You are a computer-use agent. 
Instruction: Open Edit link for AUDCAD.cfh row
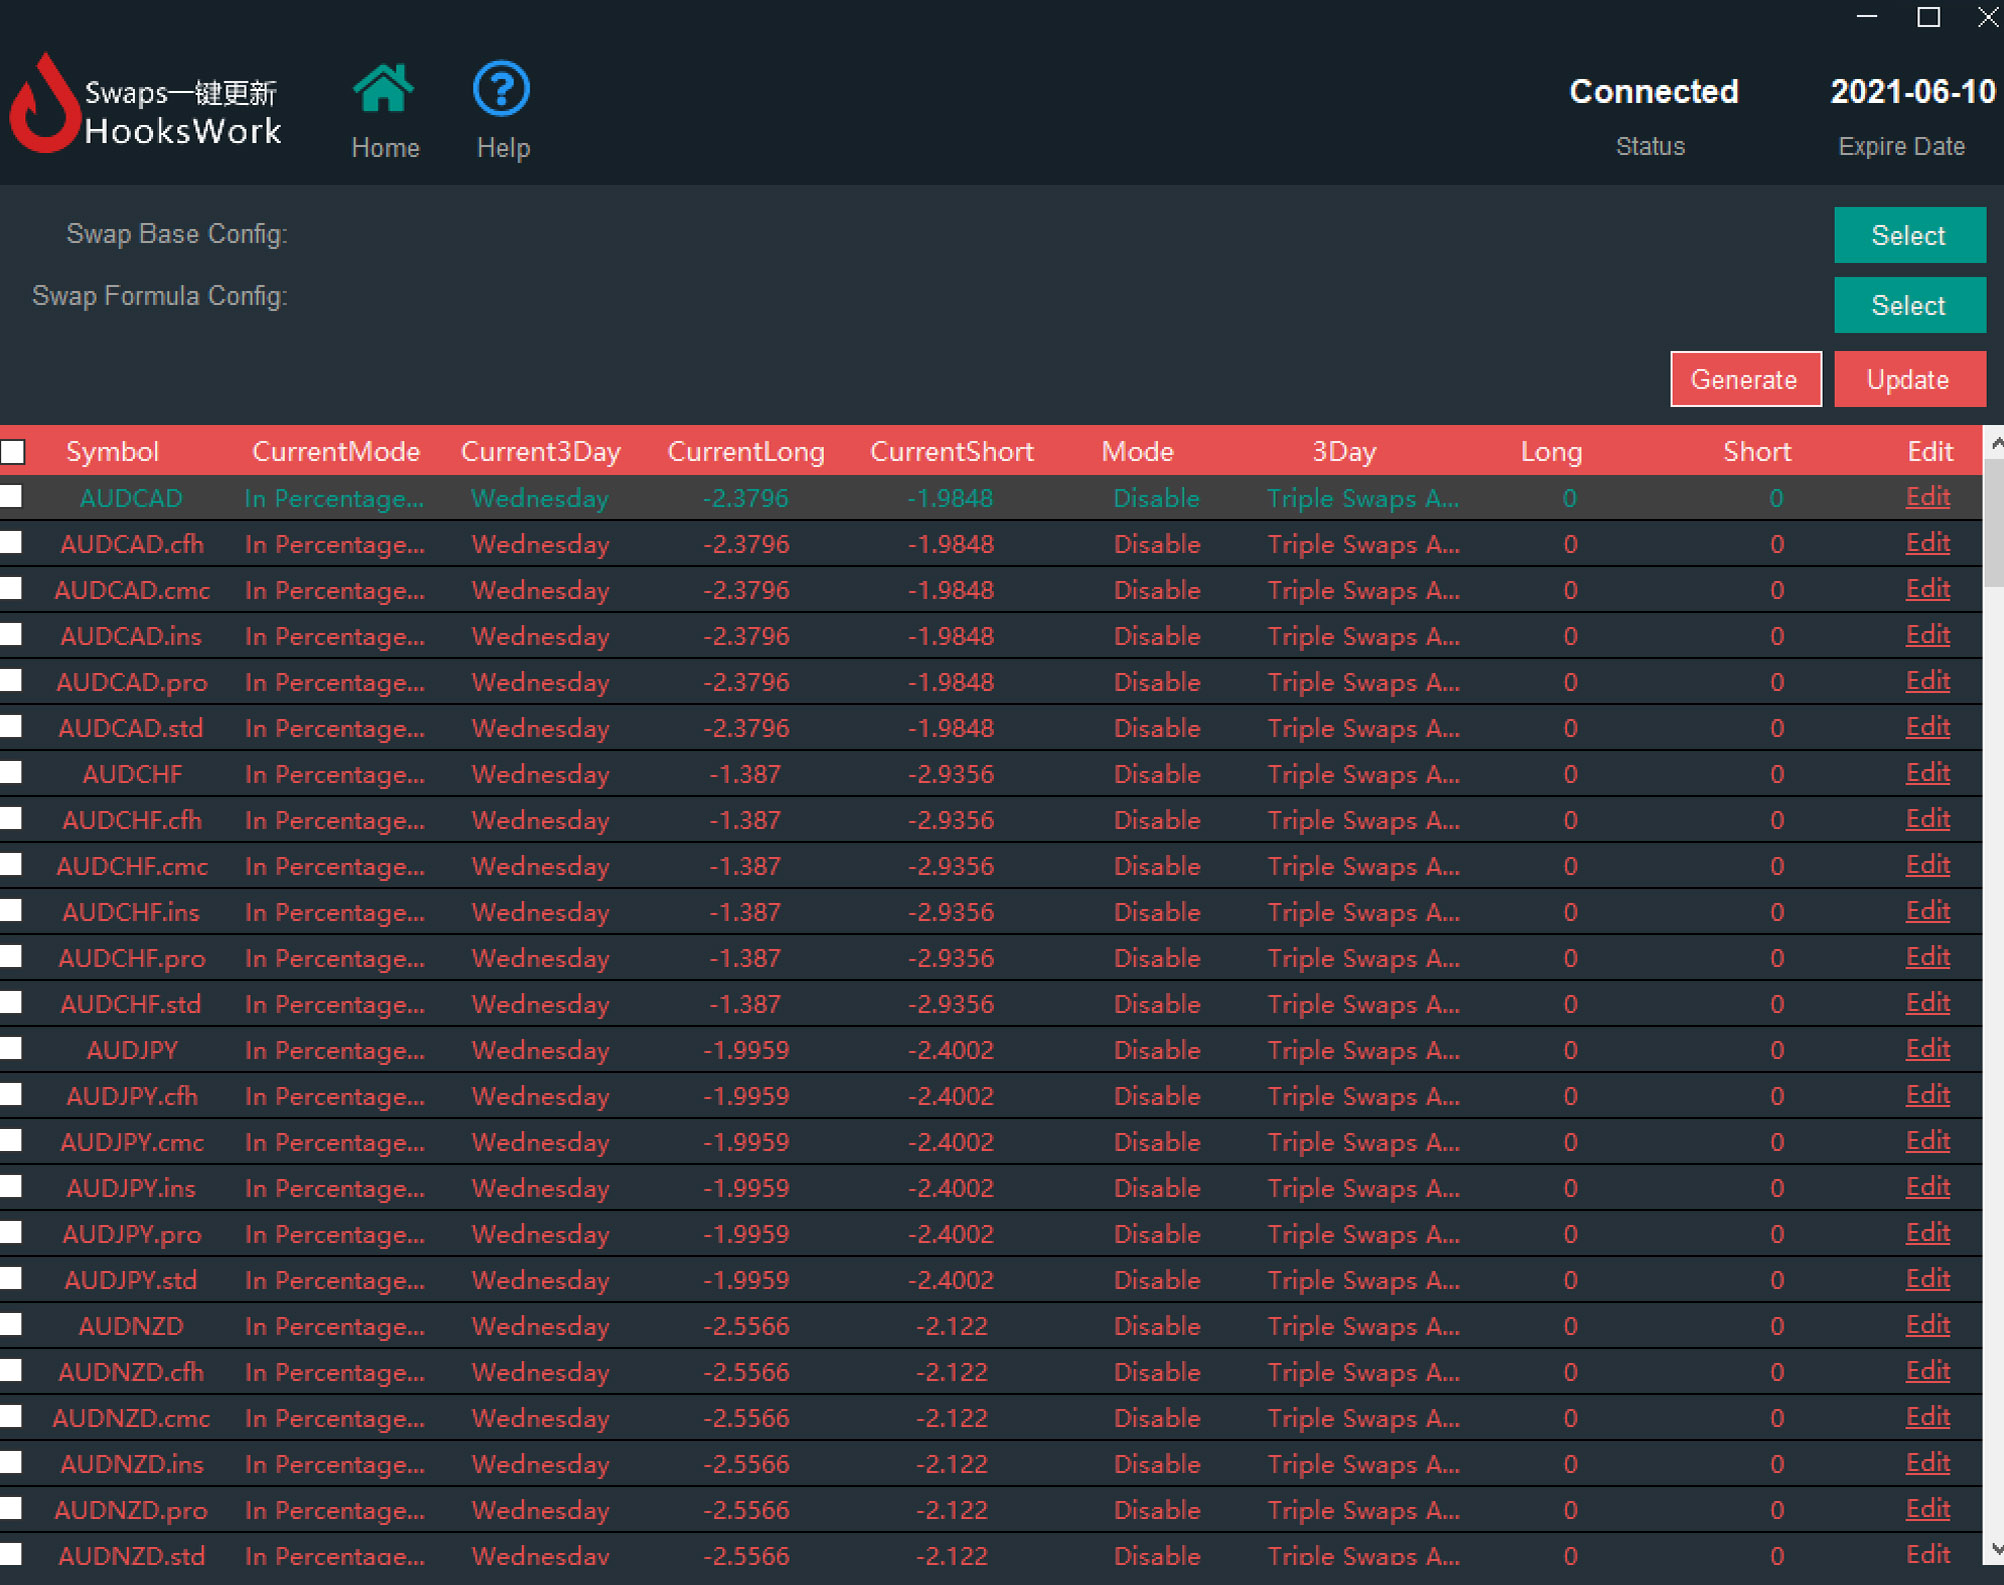[1927, 543]
